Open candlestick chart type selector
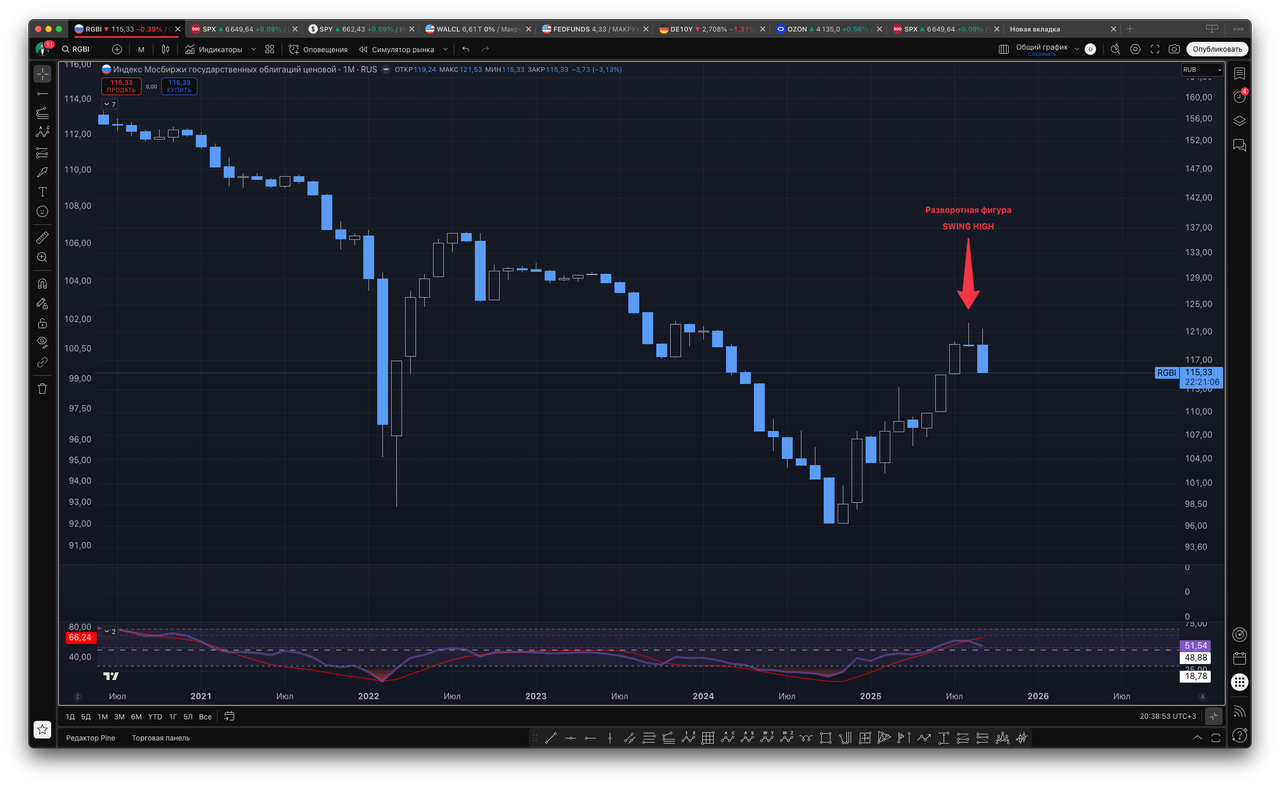 click(164, 49)
